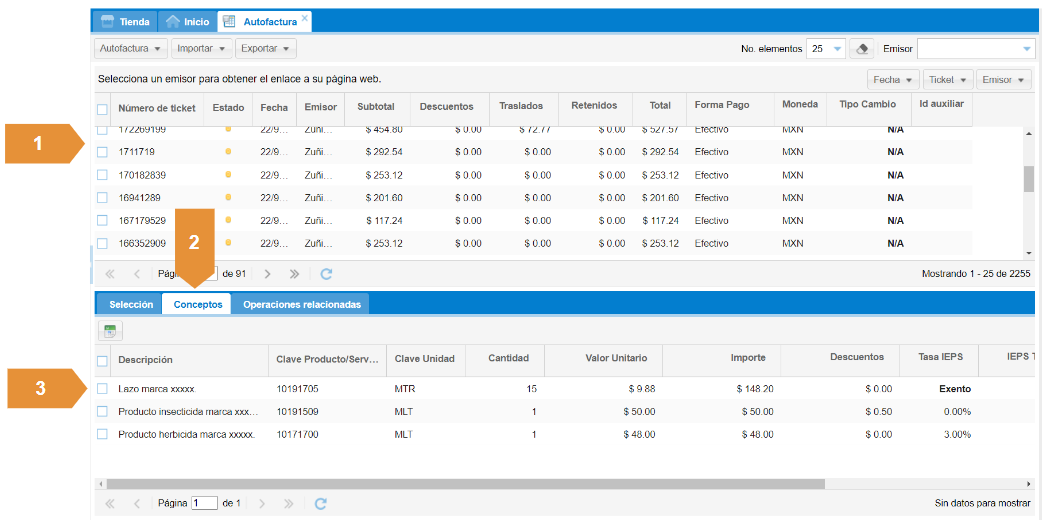The image size is (1042, 520).
Task: Tick the Lazo marca xxxxx row checkbox
Action: [x=102, y=389]
